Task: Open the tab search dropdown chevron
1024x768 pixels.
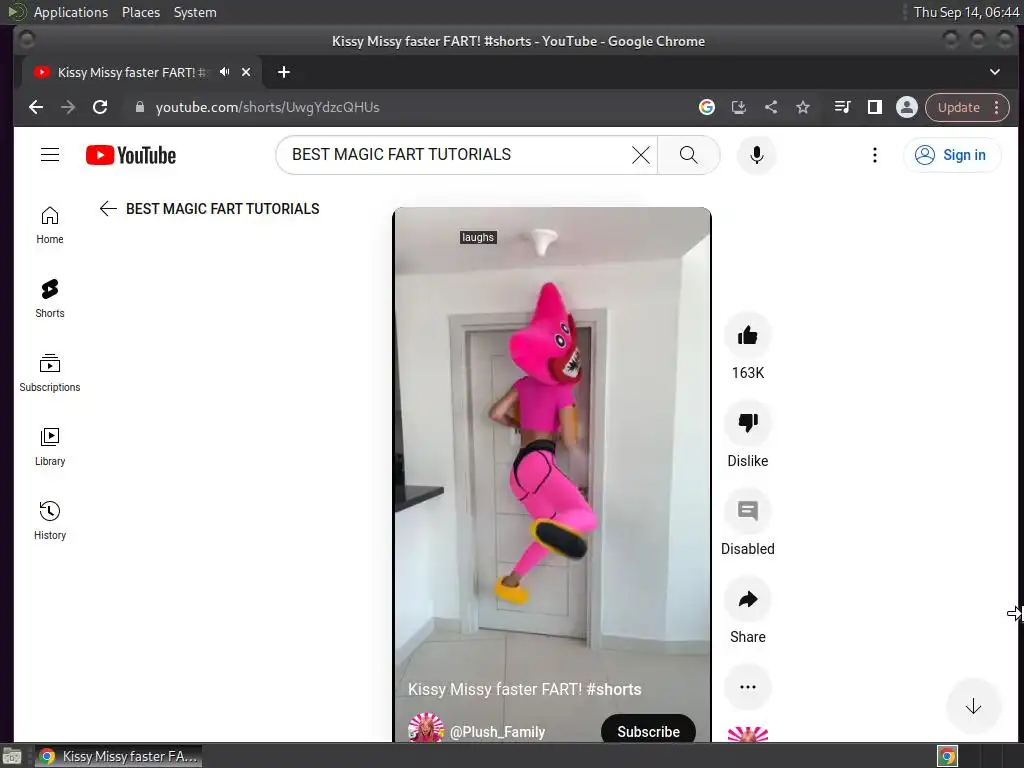Action: coord(995,72)
